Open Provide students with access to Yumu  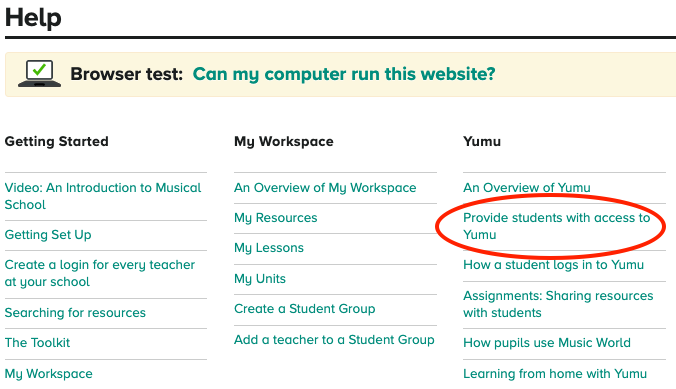556,226
